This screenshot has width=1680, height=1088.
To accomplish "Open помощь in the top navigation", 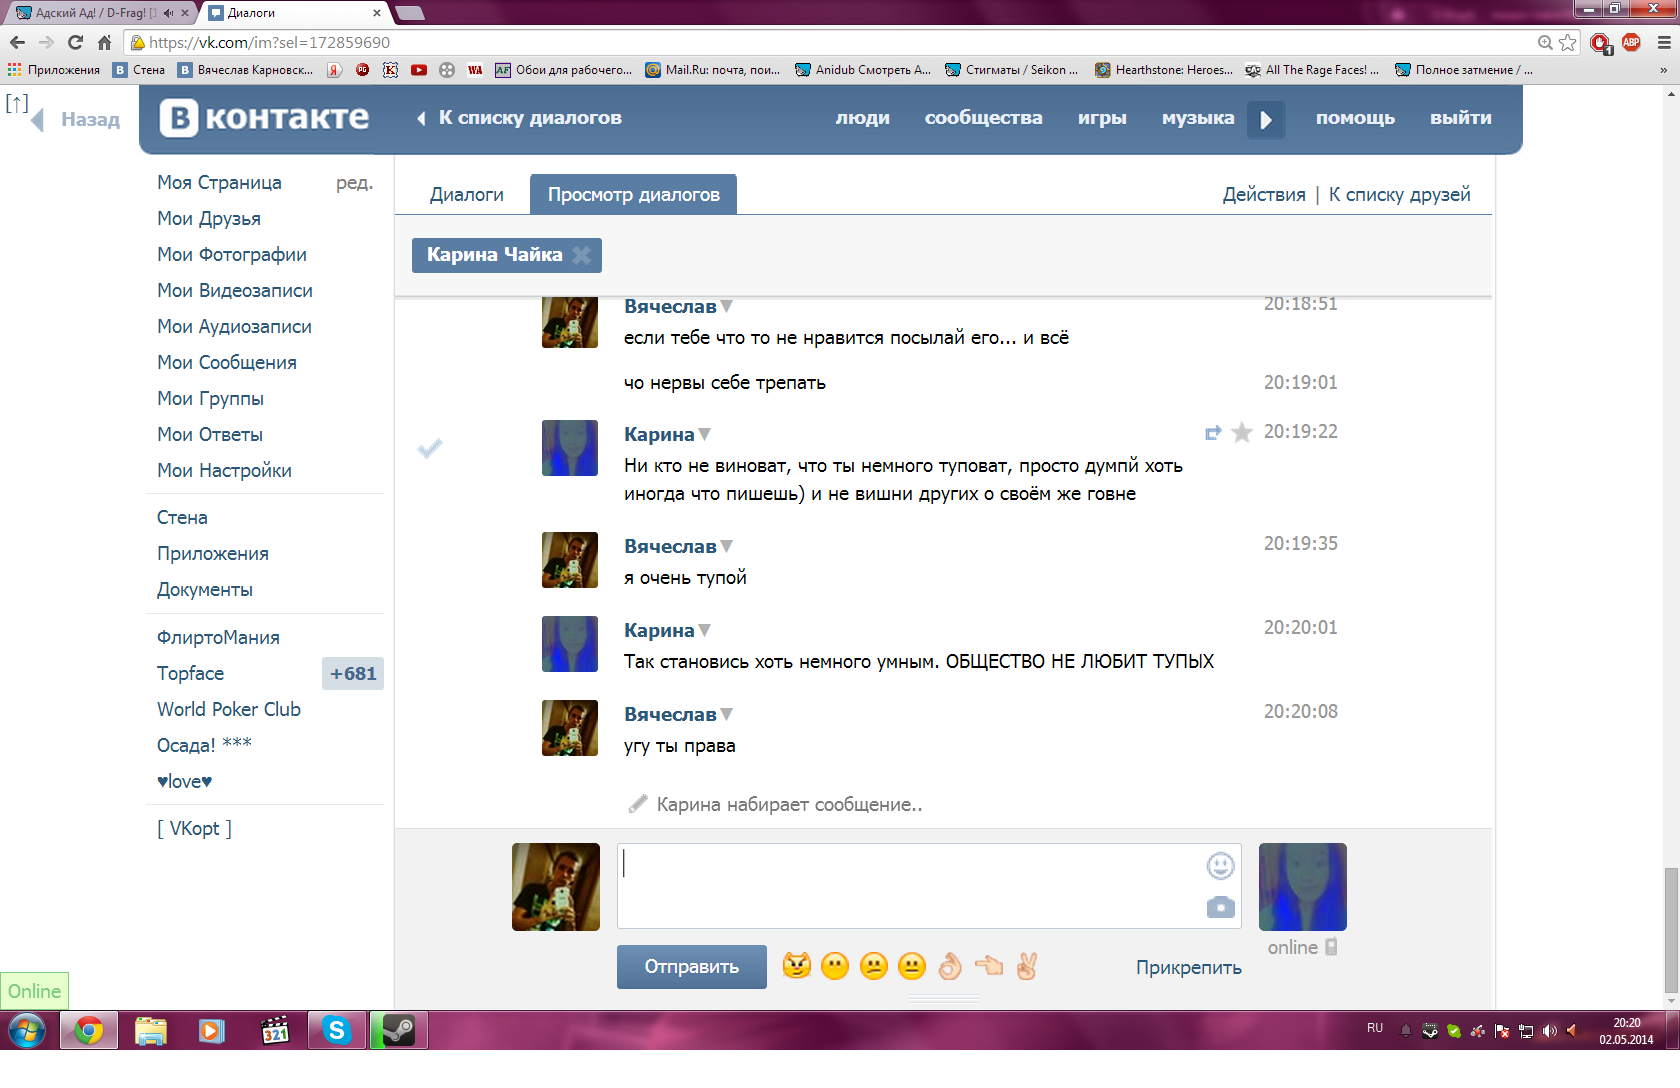I will coord(1355,118).
